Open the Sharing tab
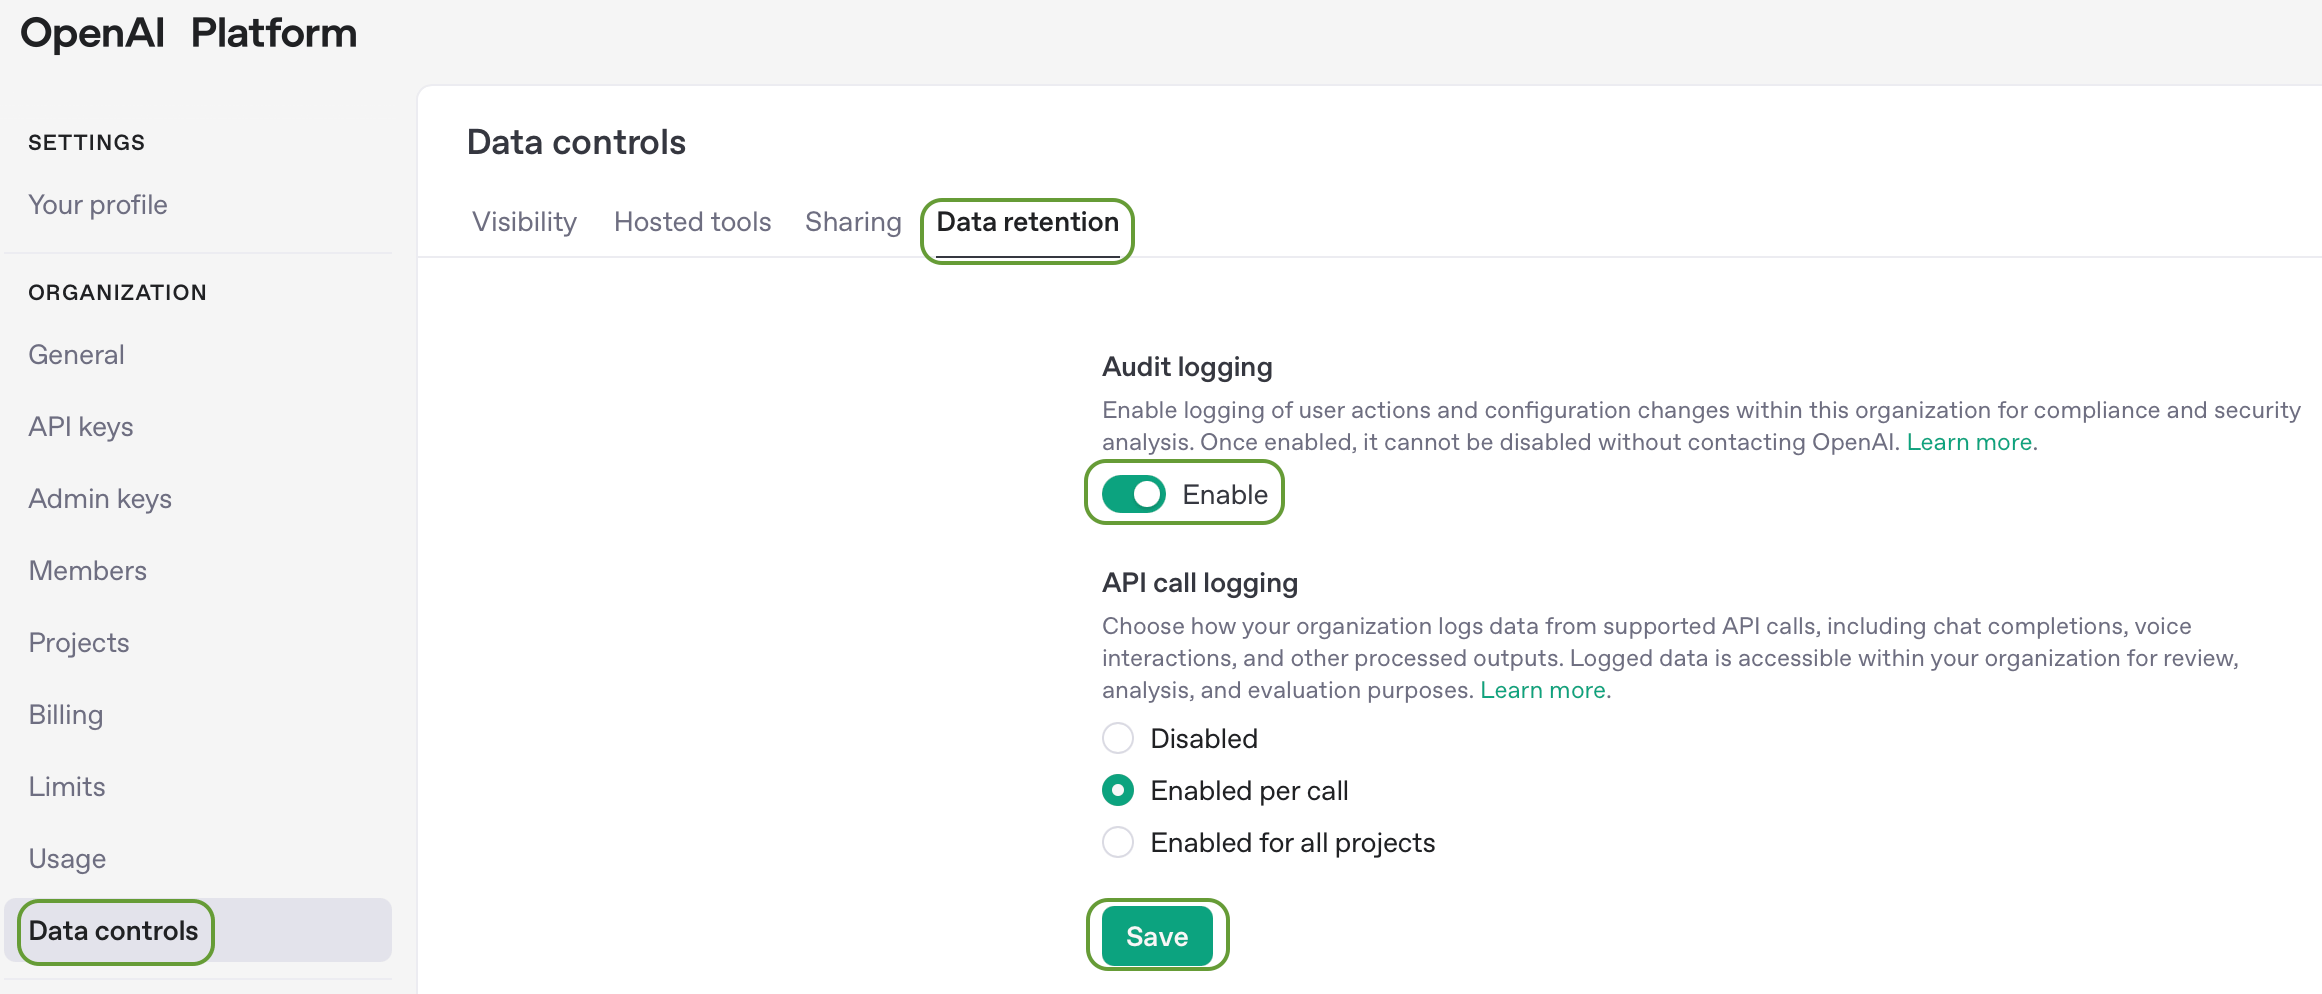 pos(854,222)
